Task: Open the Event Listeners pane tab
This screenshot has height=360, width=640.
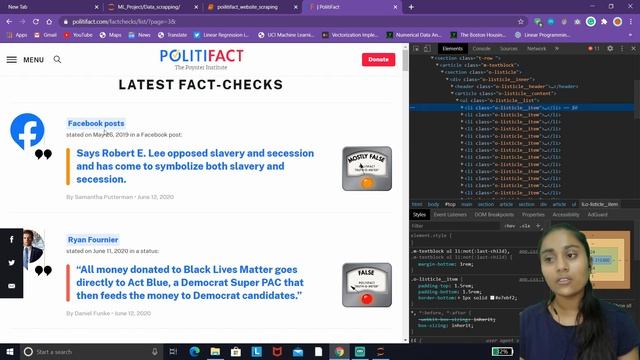Action: pyautogui.click(x=450, y=215)
